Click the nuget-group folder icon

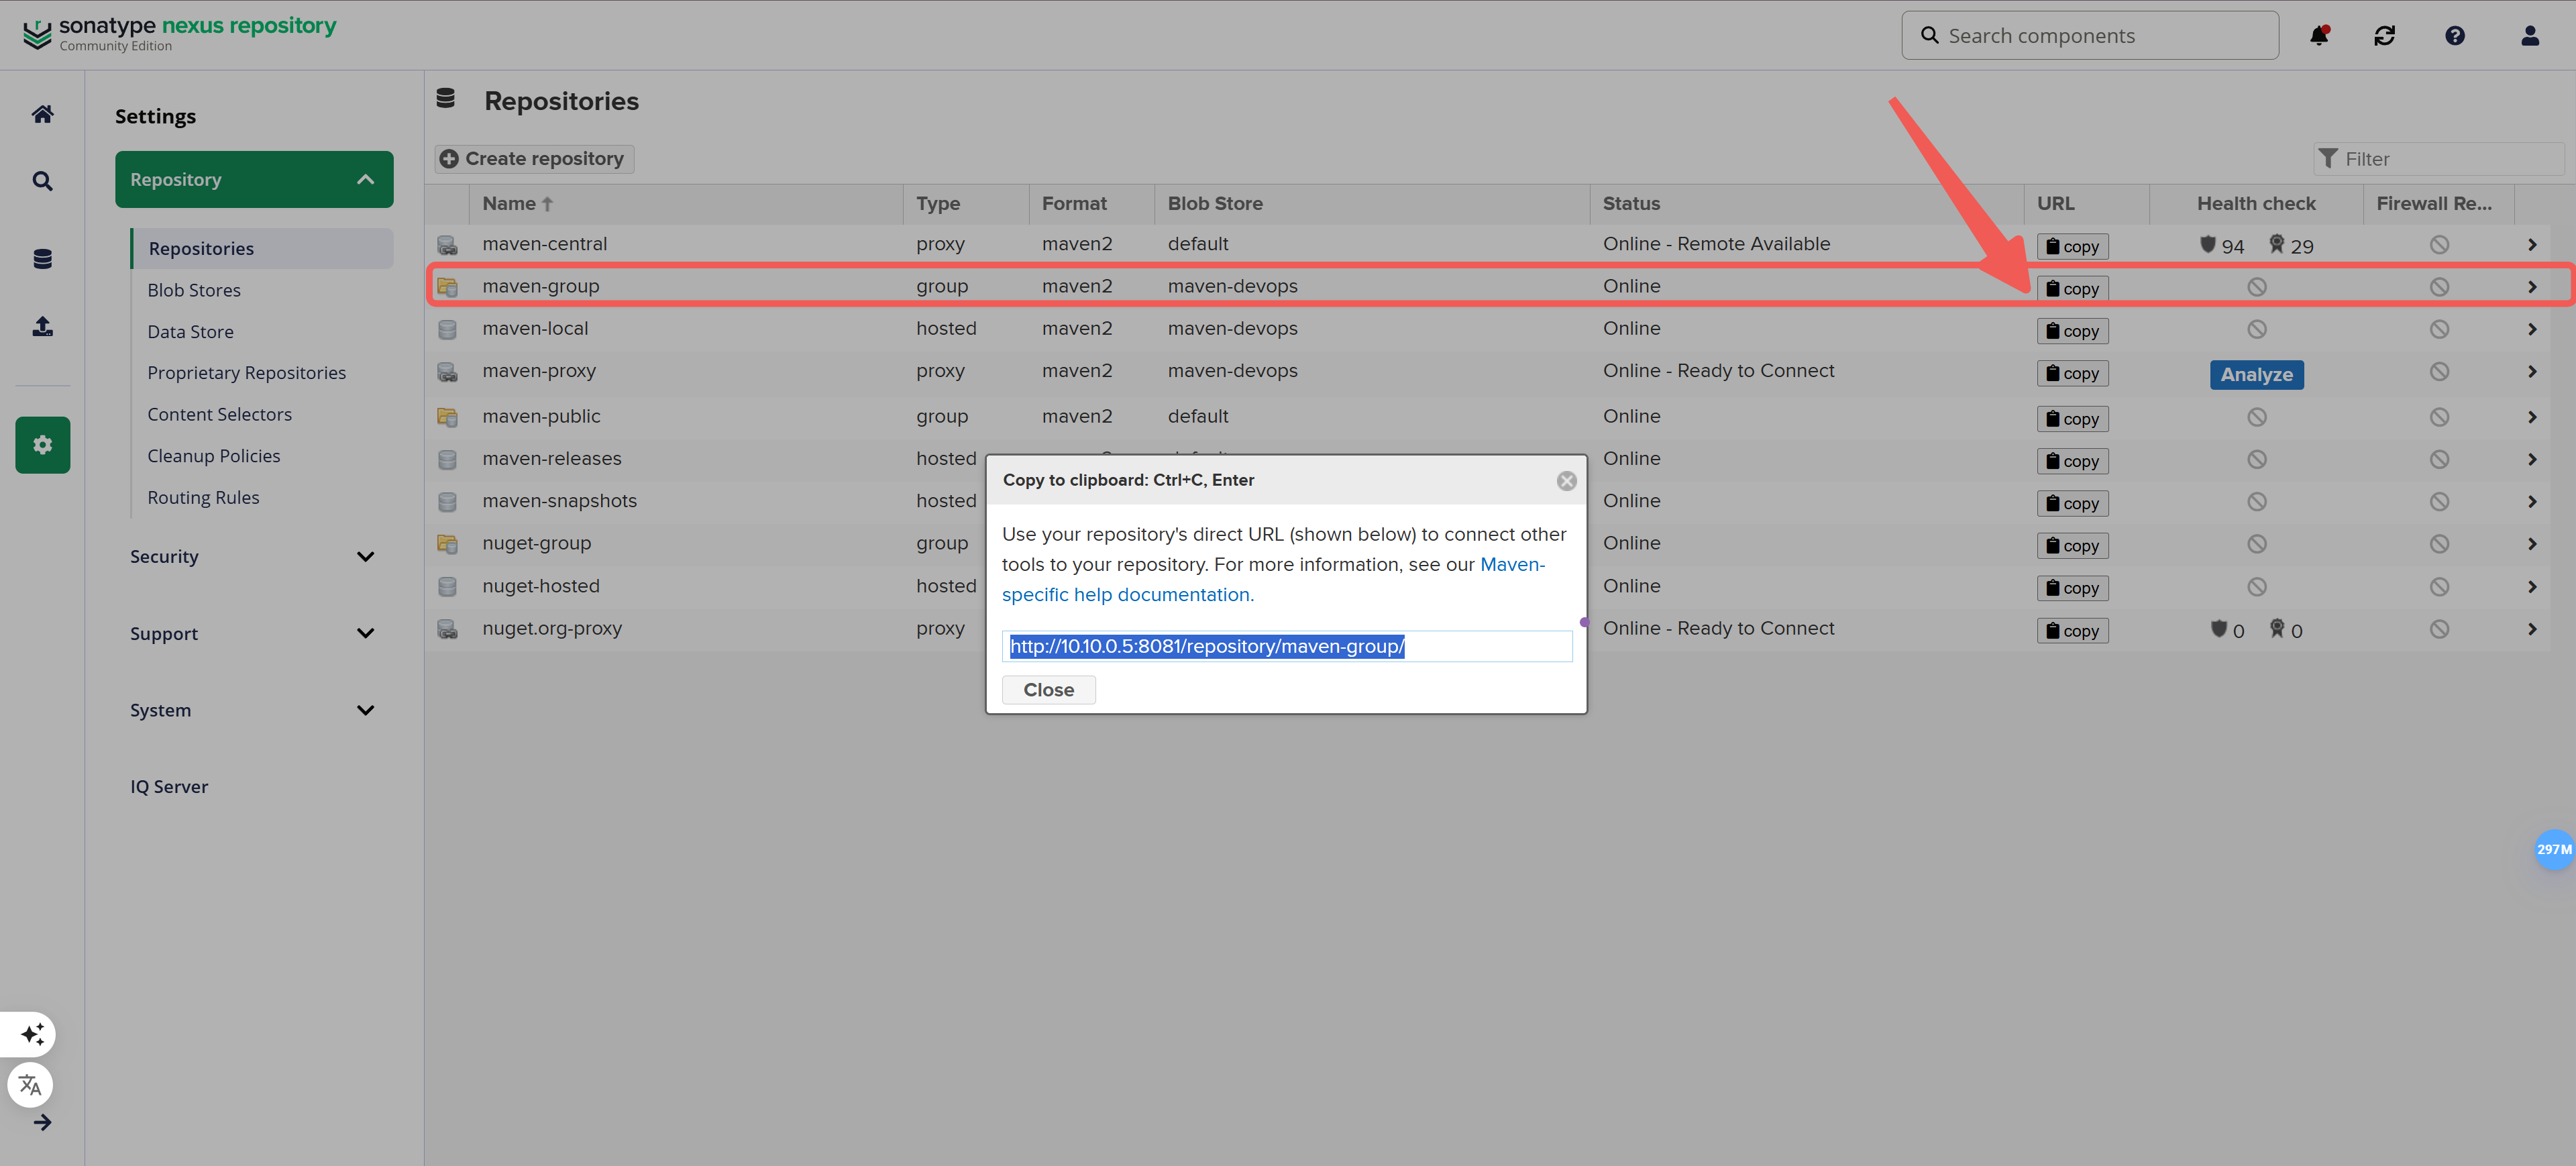click(x=447, y=544)
